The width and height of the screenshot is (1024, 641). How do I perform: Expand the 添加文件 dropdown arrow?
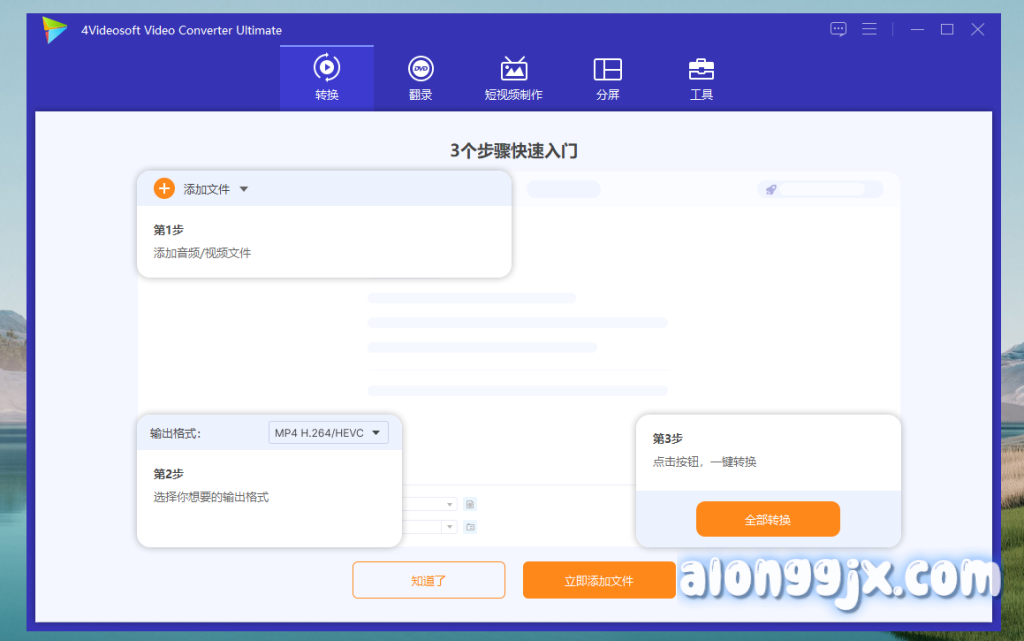[244, 189]
